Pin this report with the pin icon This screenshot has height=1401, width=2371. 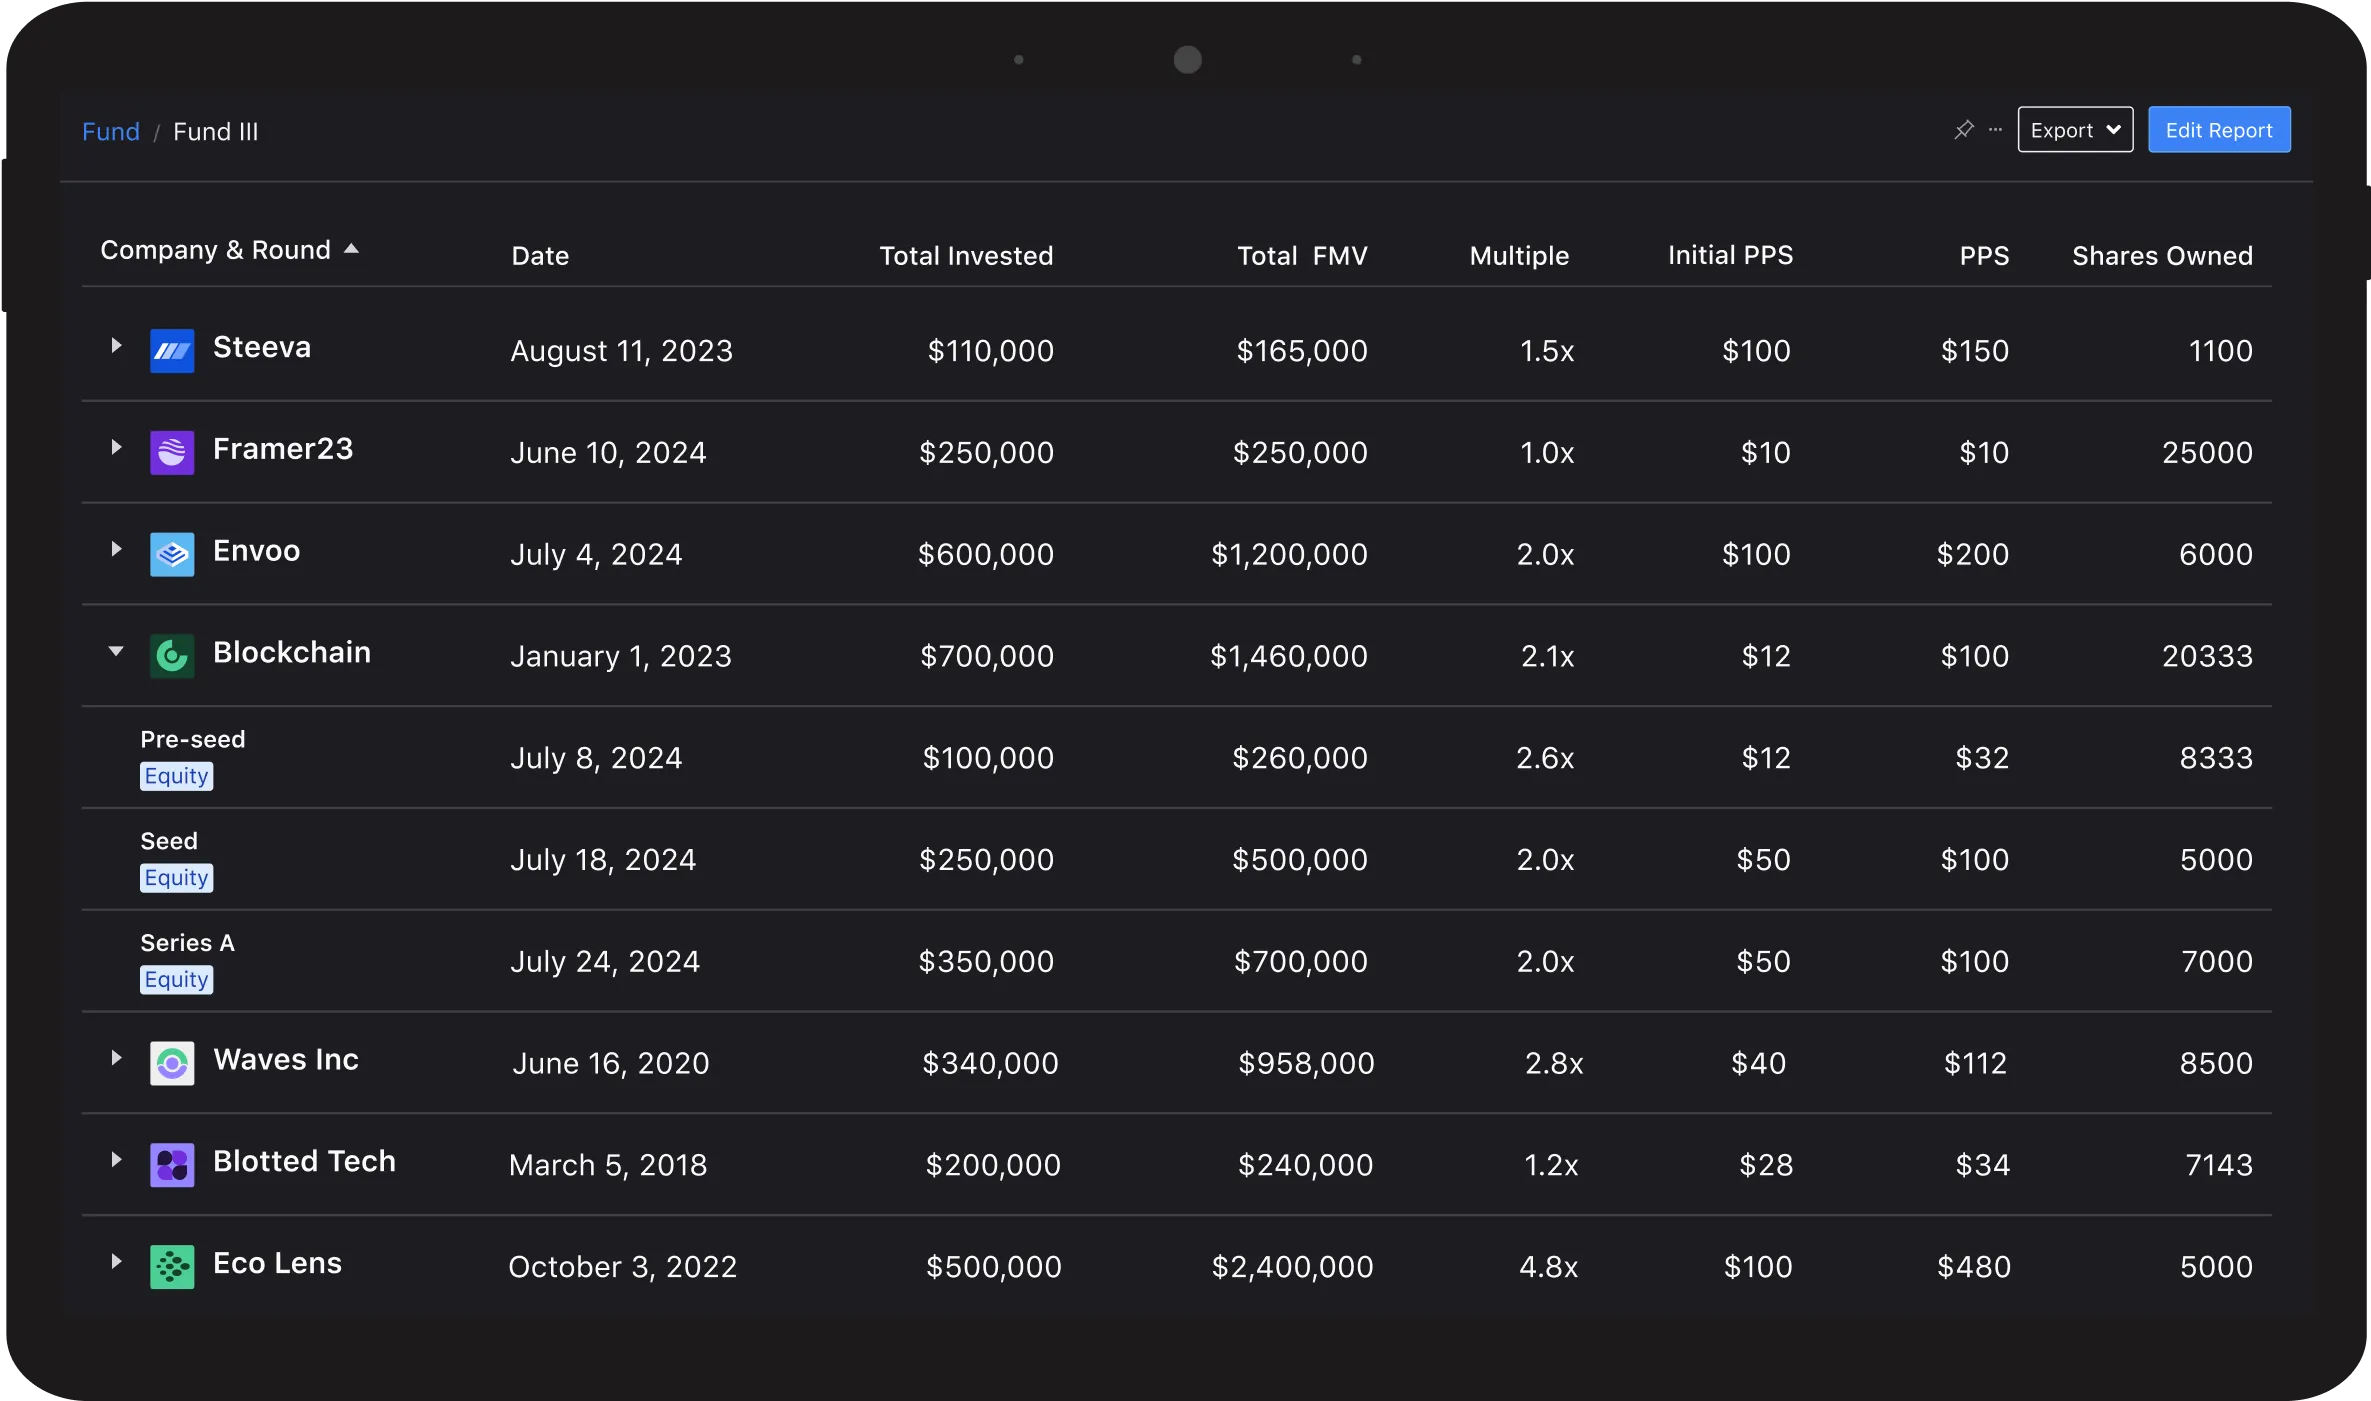coord(1964,130)
